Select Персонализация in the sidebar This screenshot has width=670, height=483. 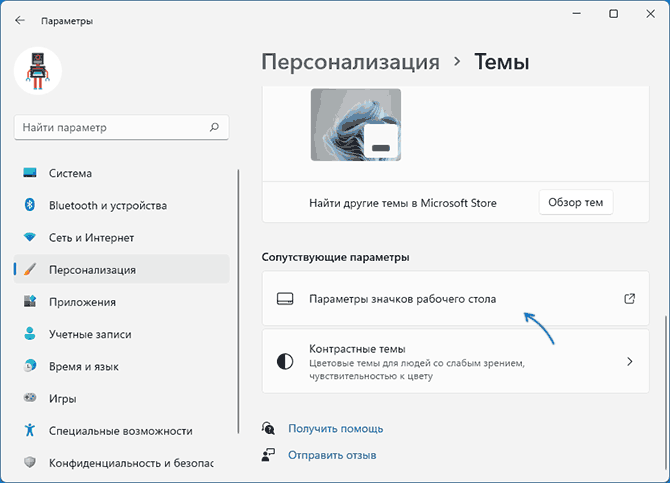point(122,269)
